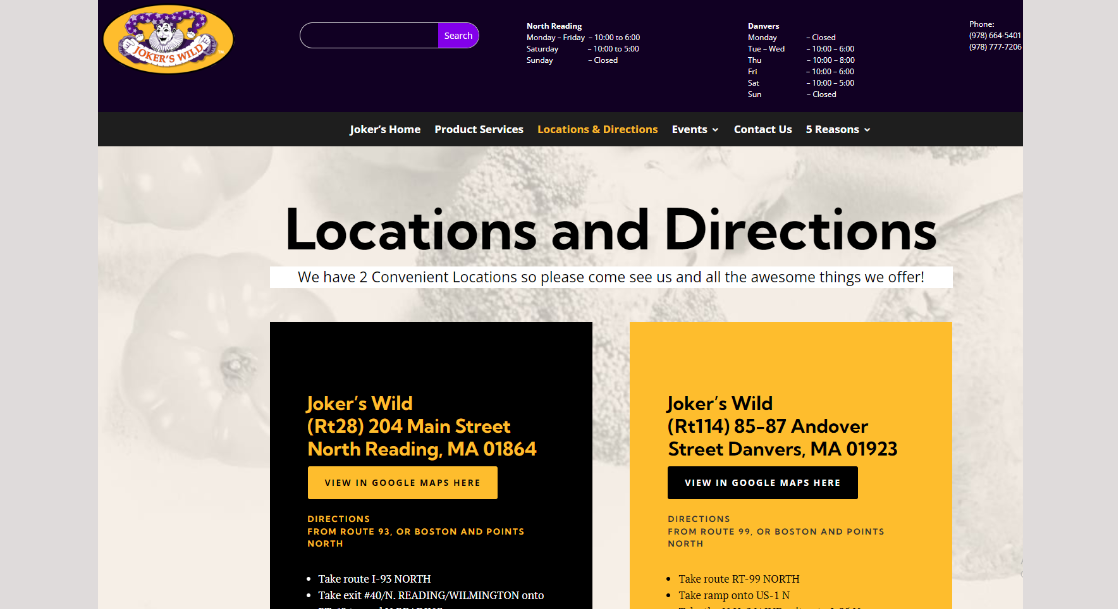This screenshot has width=1118, height=609.
Task: Open the Contact Us page
Action: (x=762, y=129)
